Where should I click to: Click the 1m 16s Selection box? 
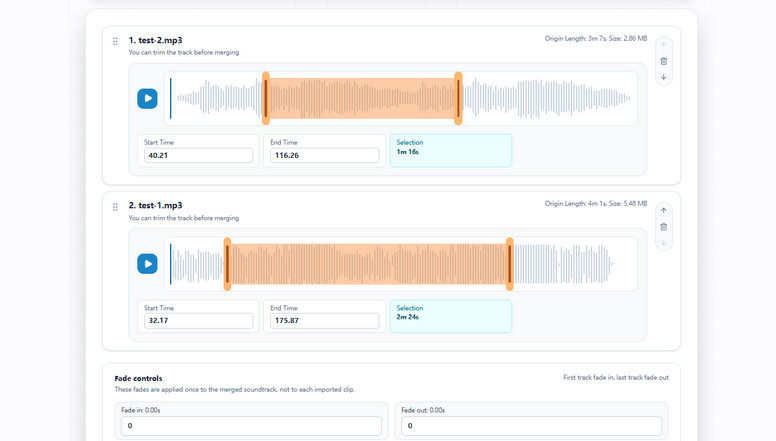[x=451, y=150]
